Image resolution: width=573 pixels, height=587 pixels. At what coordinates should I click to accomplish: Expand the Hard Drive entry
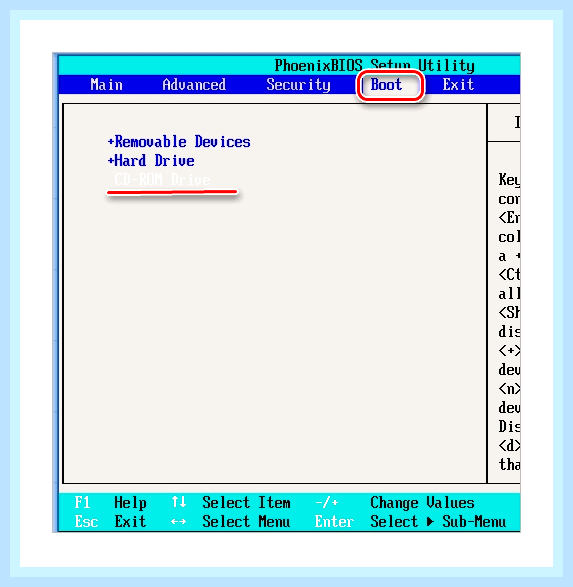(x=151, y=161)
